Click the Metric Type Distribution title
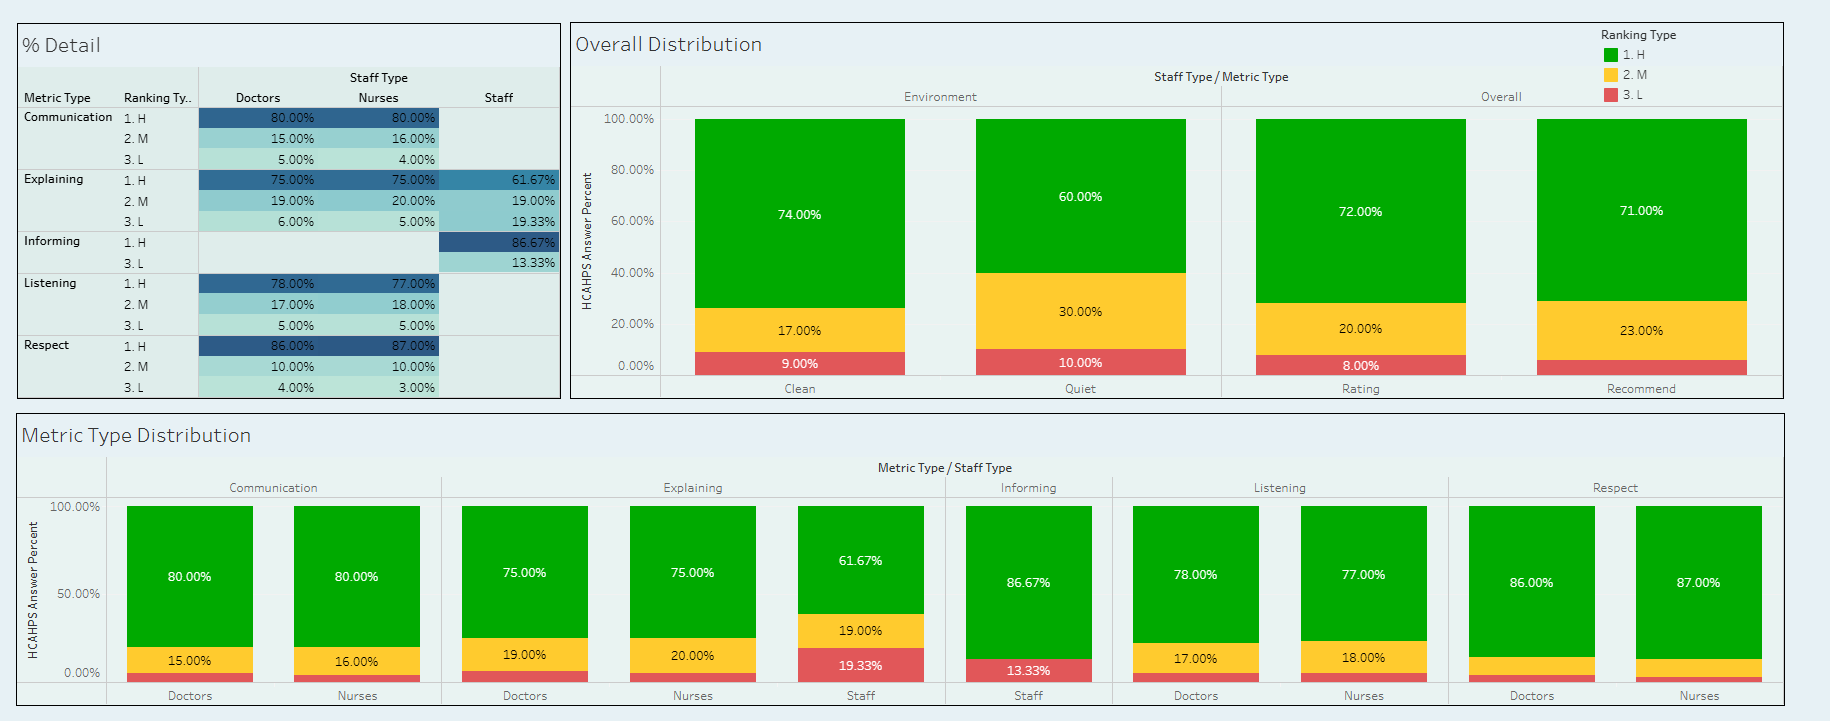The height and width of the screenshot is (721, 1830). click(136, 435)
